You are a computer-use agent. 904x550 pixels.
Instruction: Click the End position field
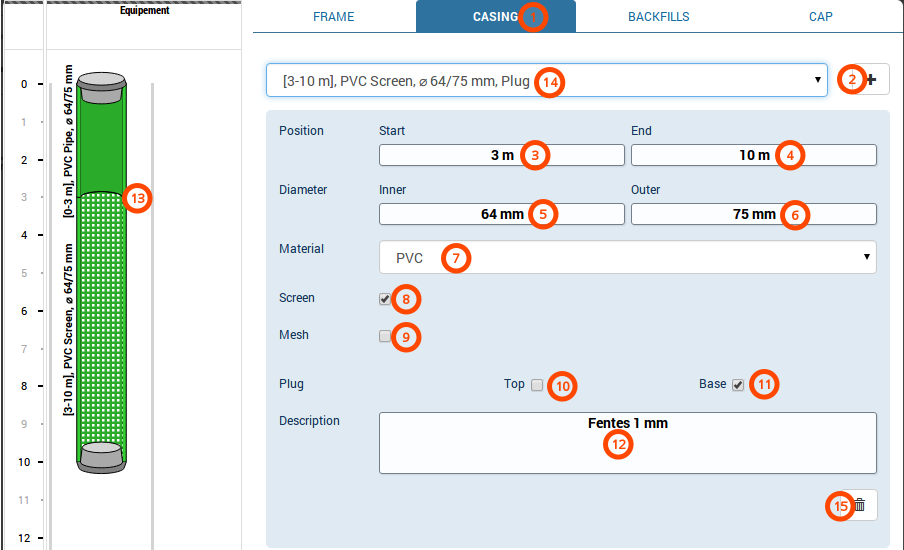[x=753, y=155]
